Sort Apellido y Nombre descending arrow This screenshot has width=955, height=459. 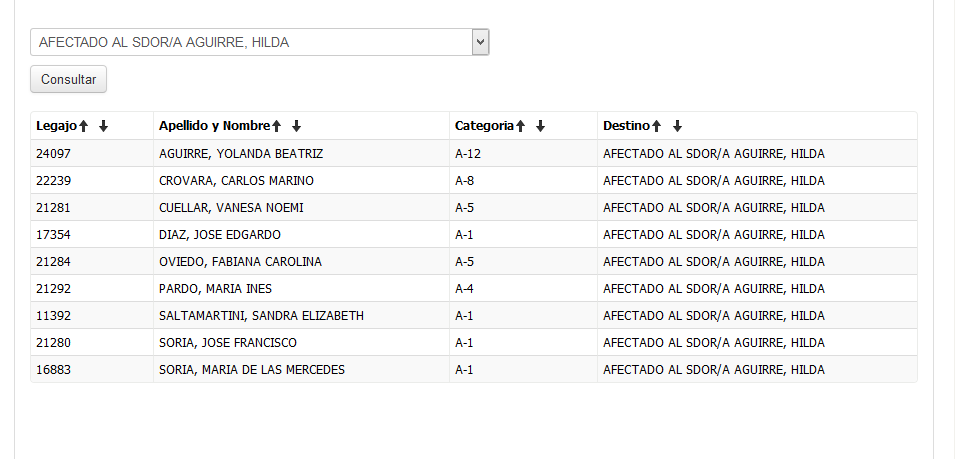click(x=296, y=126)
